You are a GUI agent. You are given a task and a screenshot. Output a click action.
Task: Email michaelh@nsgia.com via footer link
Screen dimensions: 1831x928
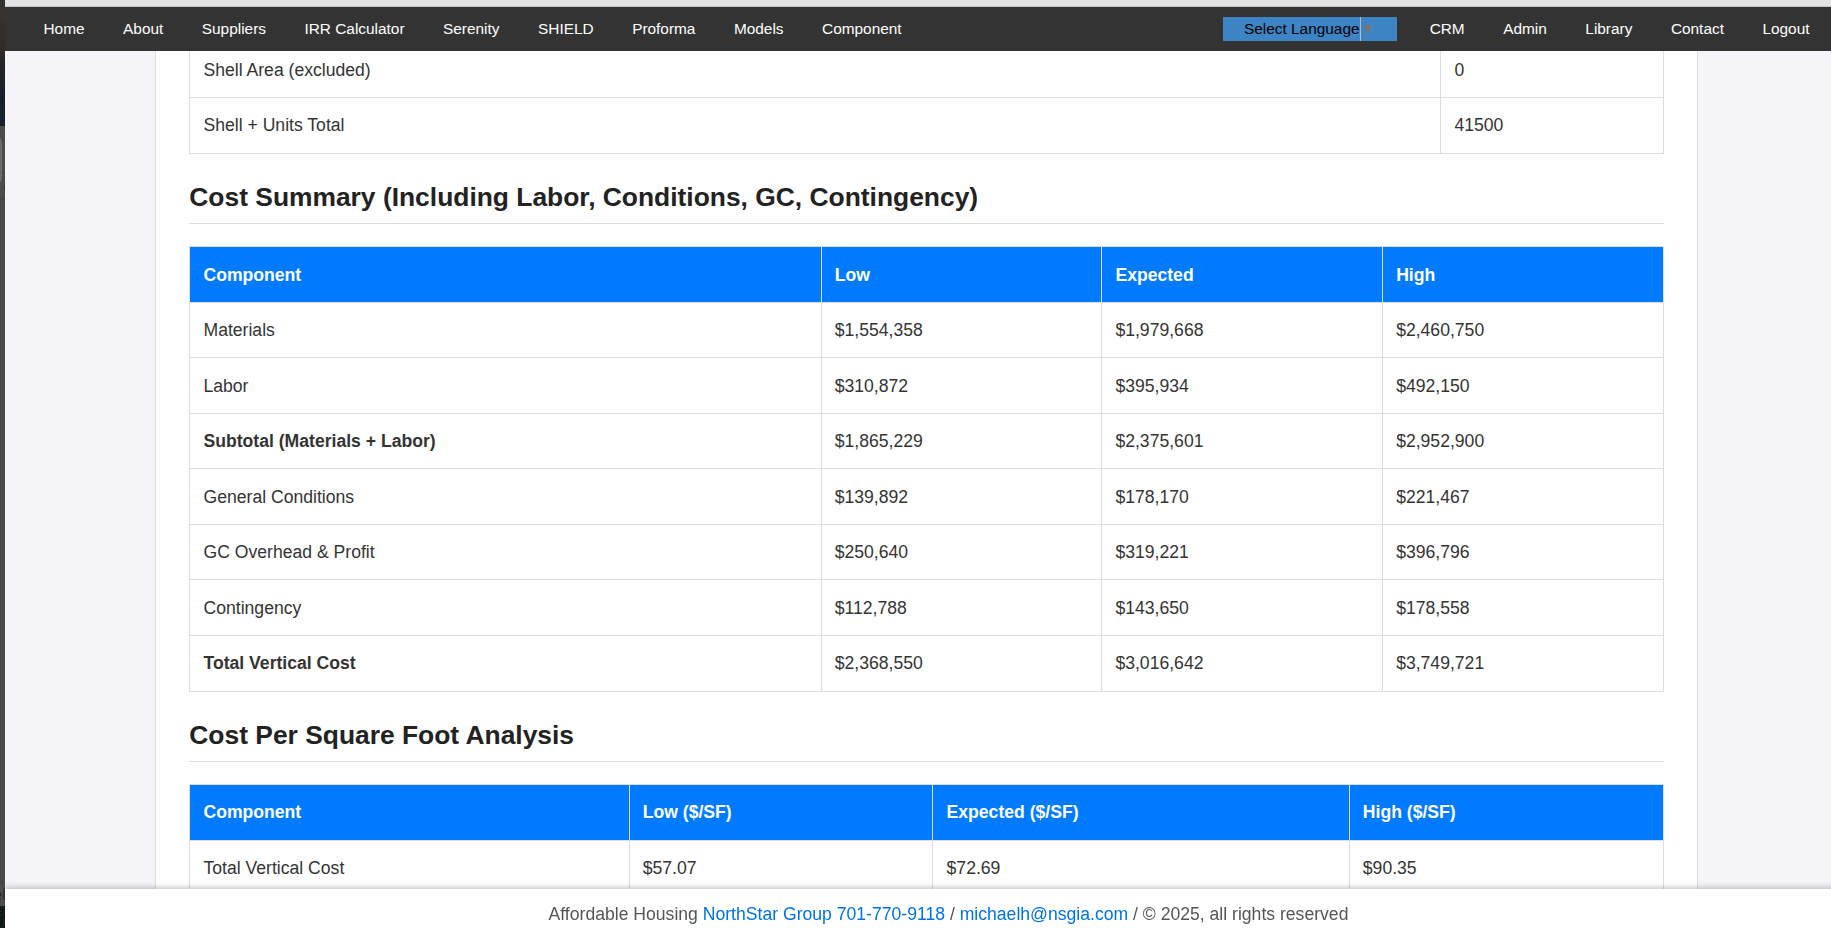(1043, 913)
